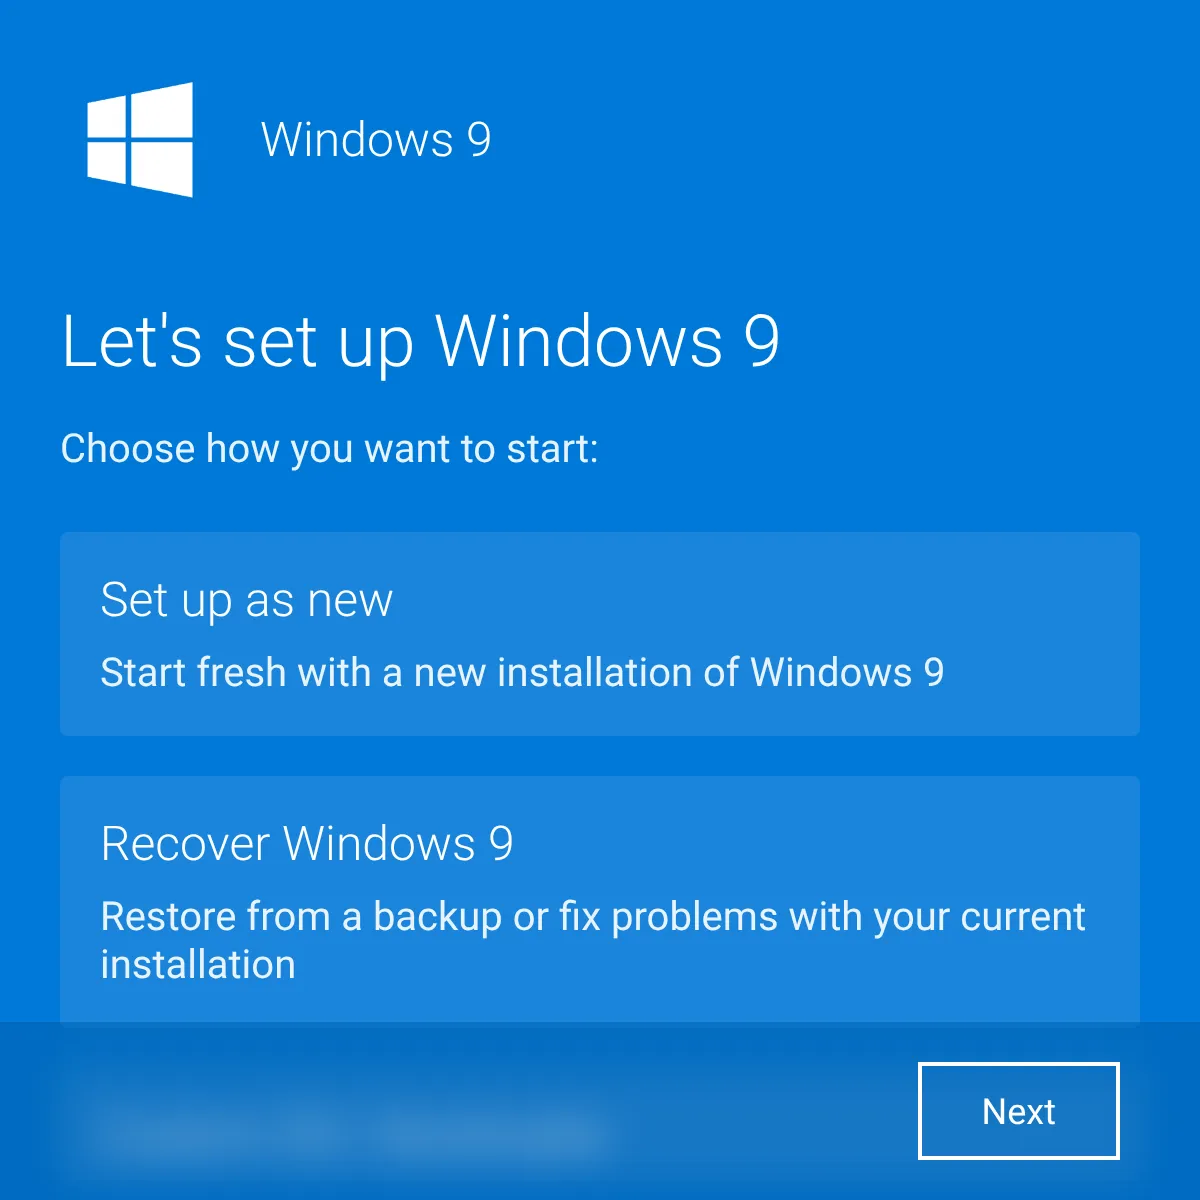Click the "Recover Windows 9" title text

coord(307,844)
